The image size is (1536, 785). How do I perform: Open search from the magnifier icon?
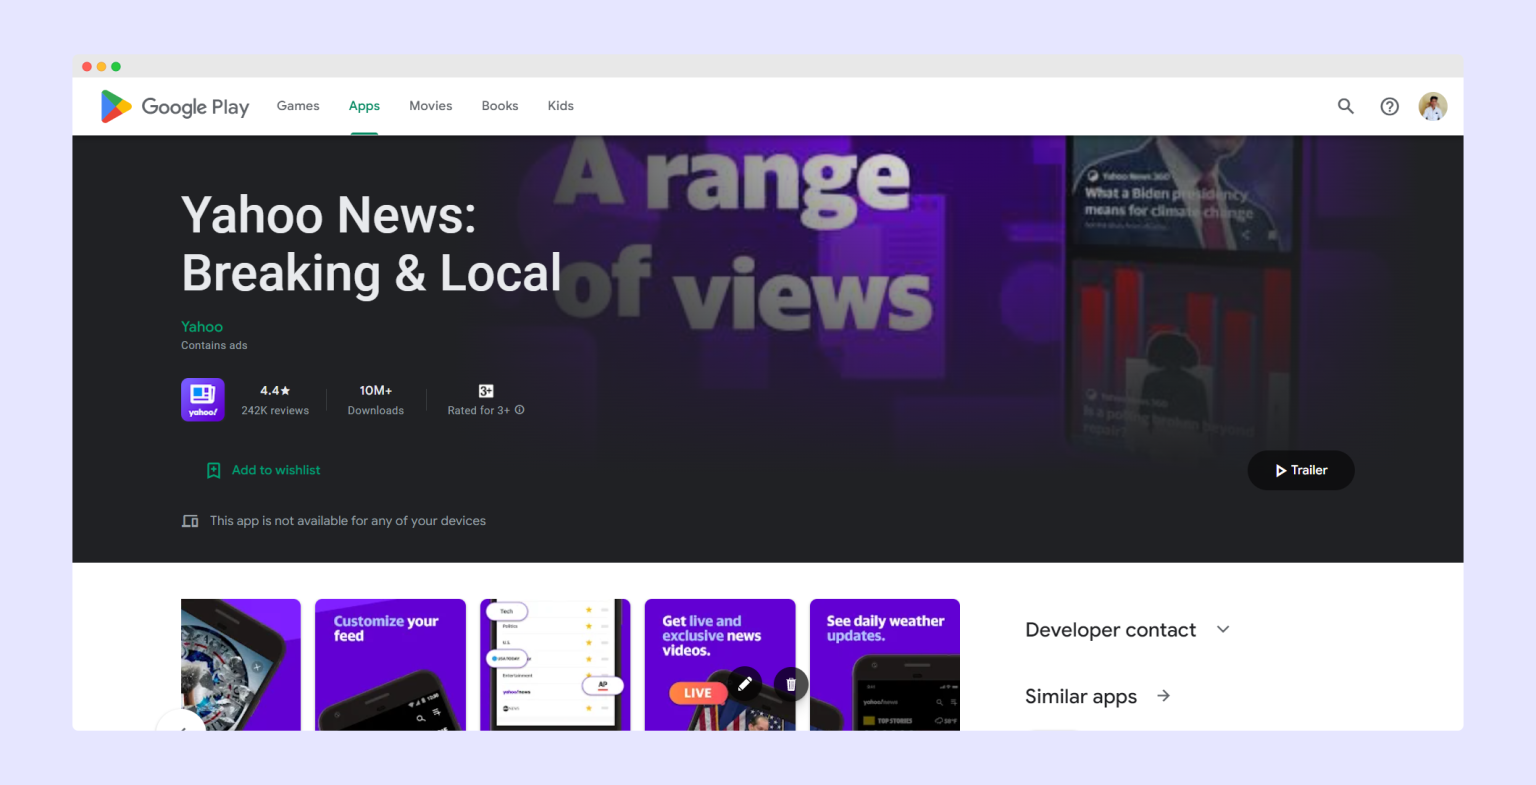coord(1345,106)
